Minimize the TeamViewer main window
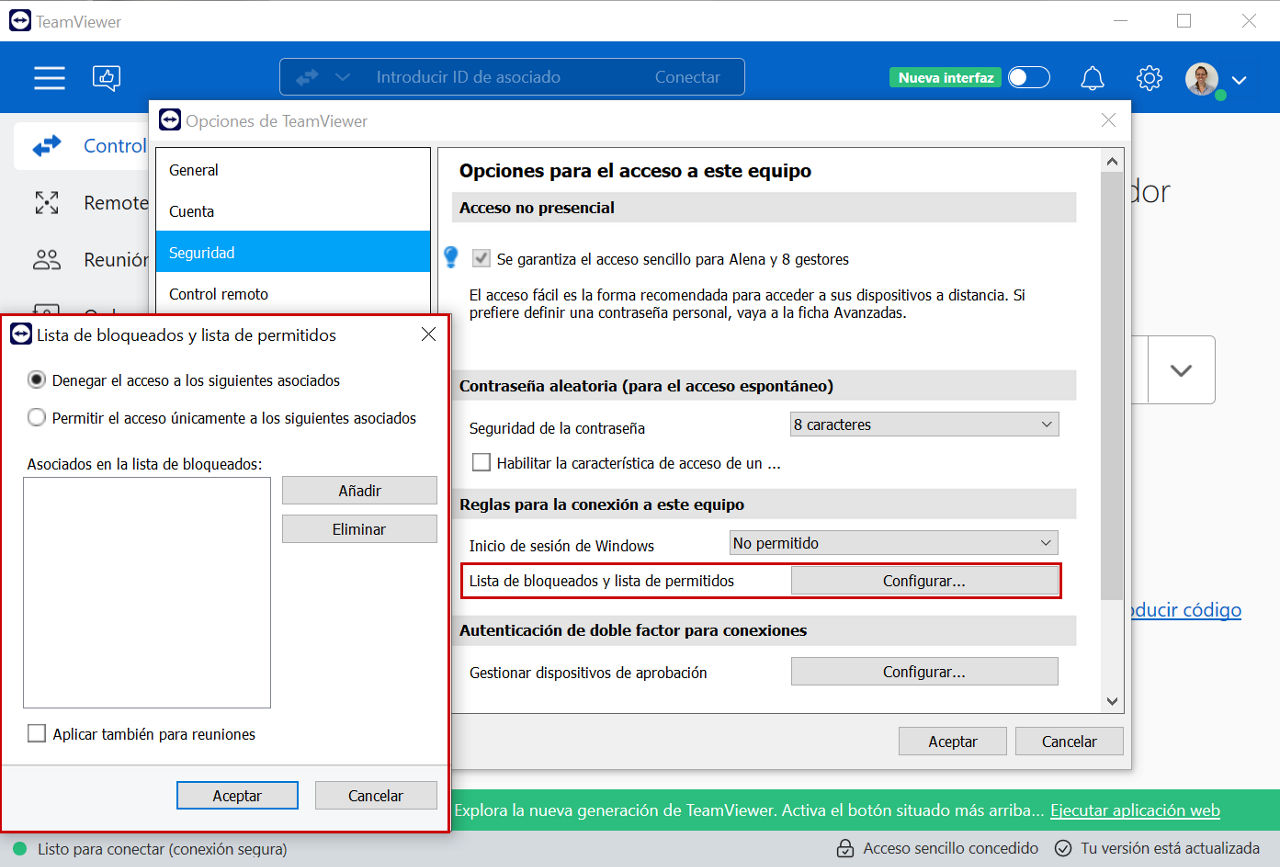 tap(1120, 21)
